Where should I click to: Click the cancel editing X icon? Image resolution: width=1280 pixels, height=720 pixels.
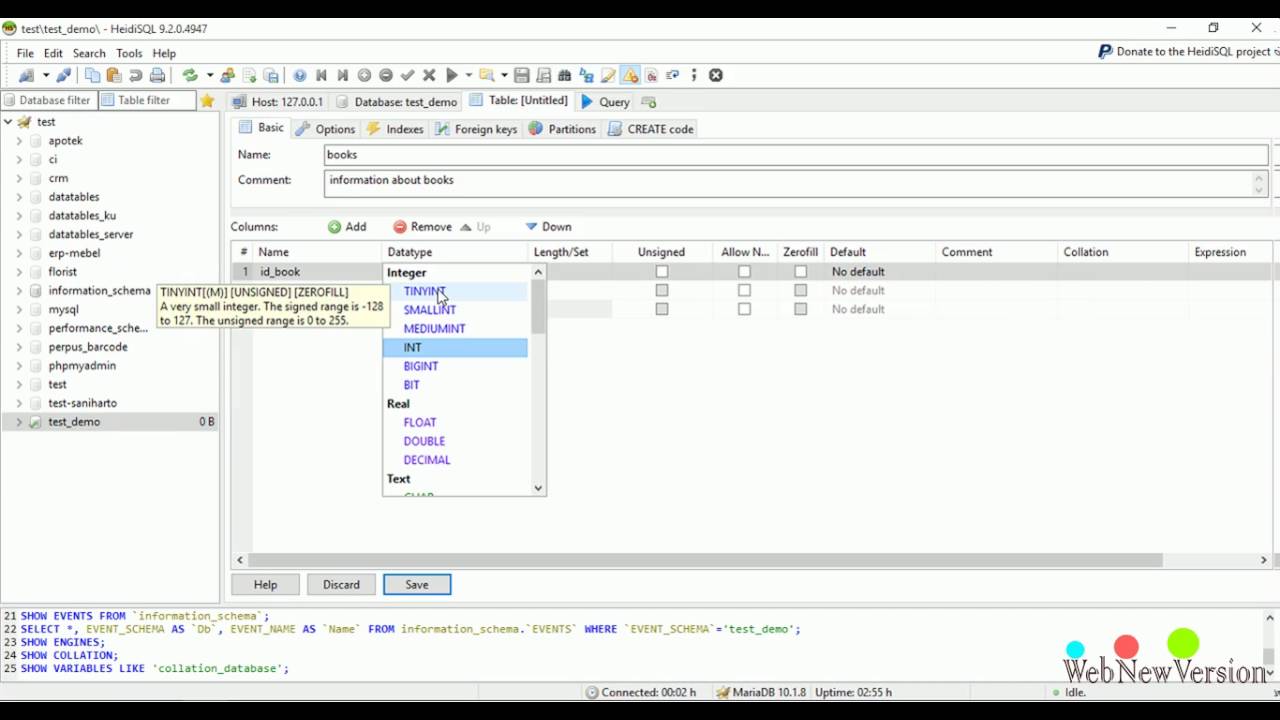tap(429, 75)
